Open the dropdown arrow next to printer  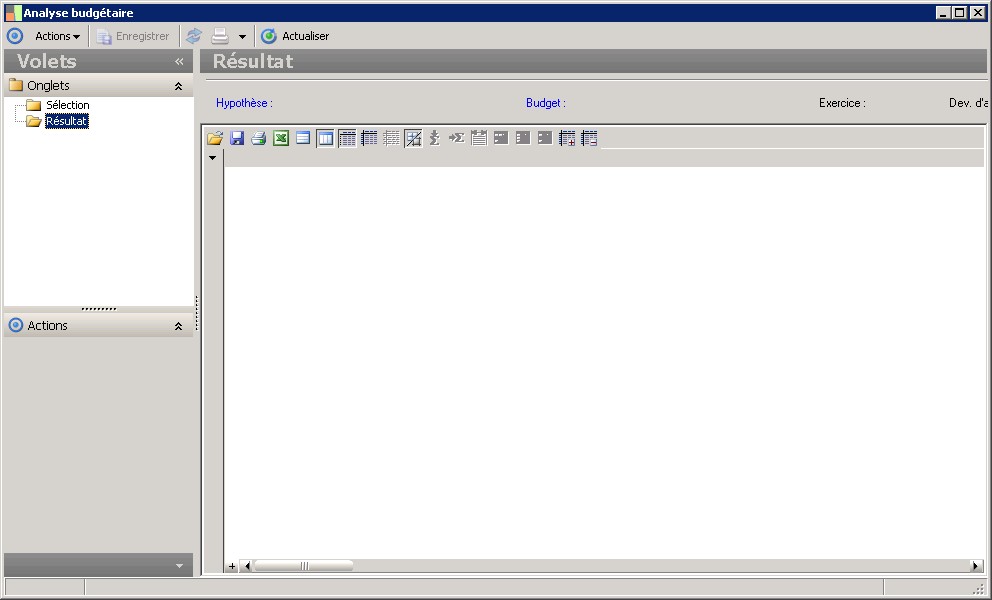242,37
